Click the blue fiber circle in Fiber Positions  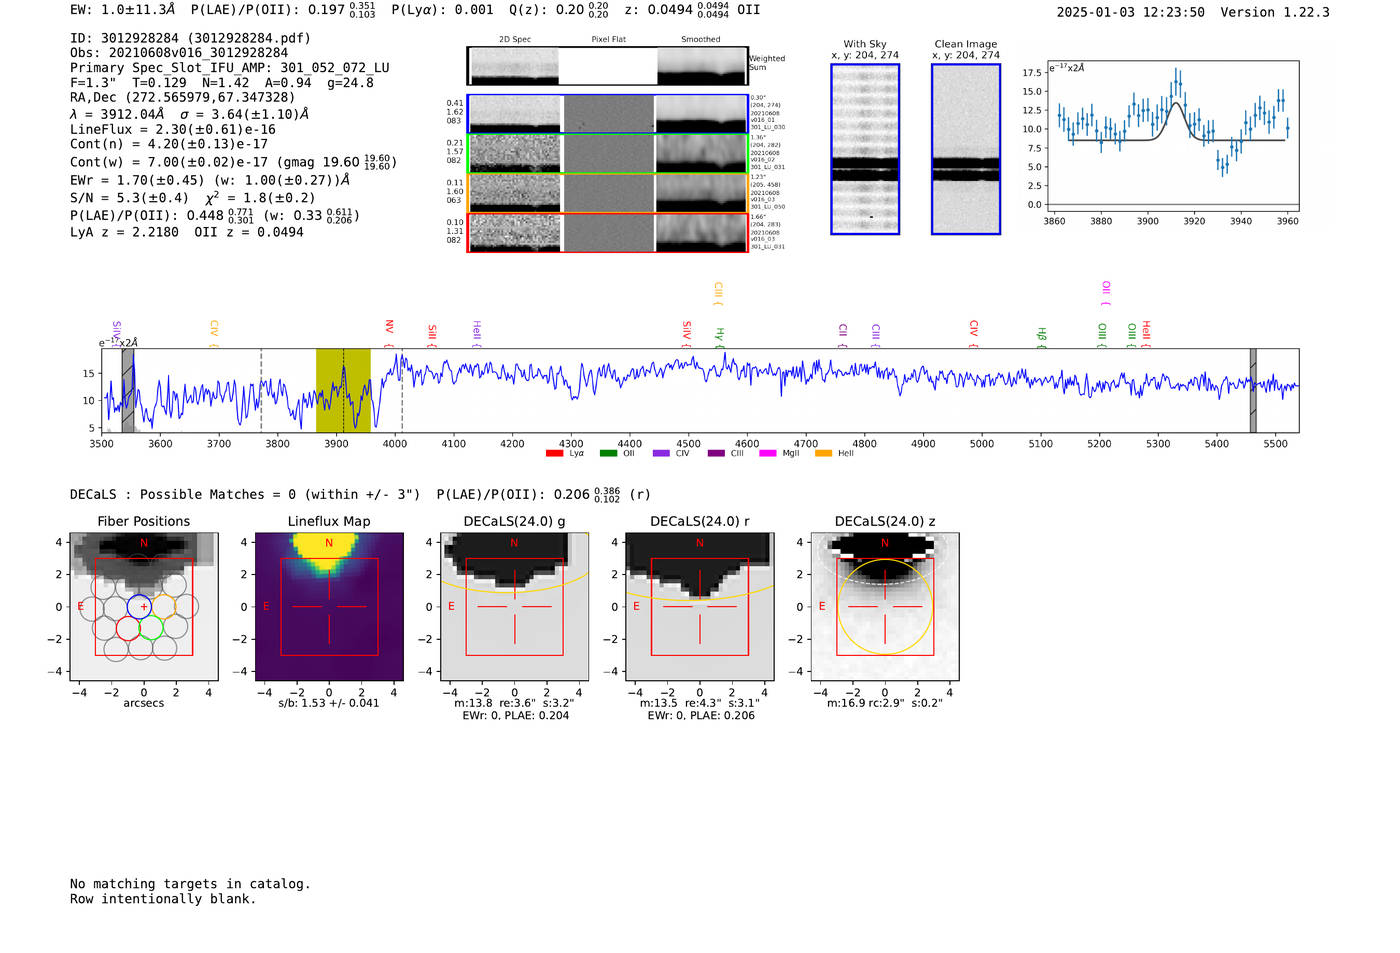[139, 606]
